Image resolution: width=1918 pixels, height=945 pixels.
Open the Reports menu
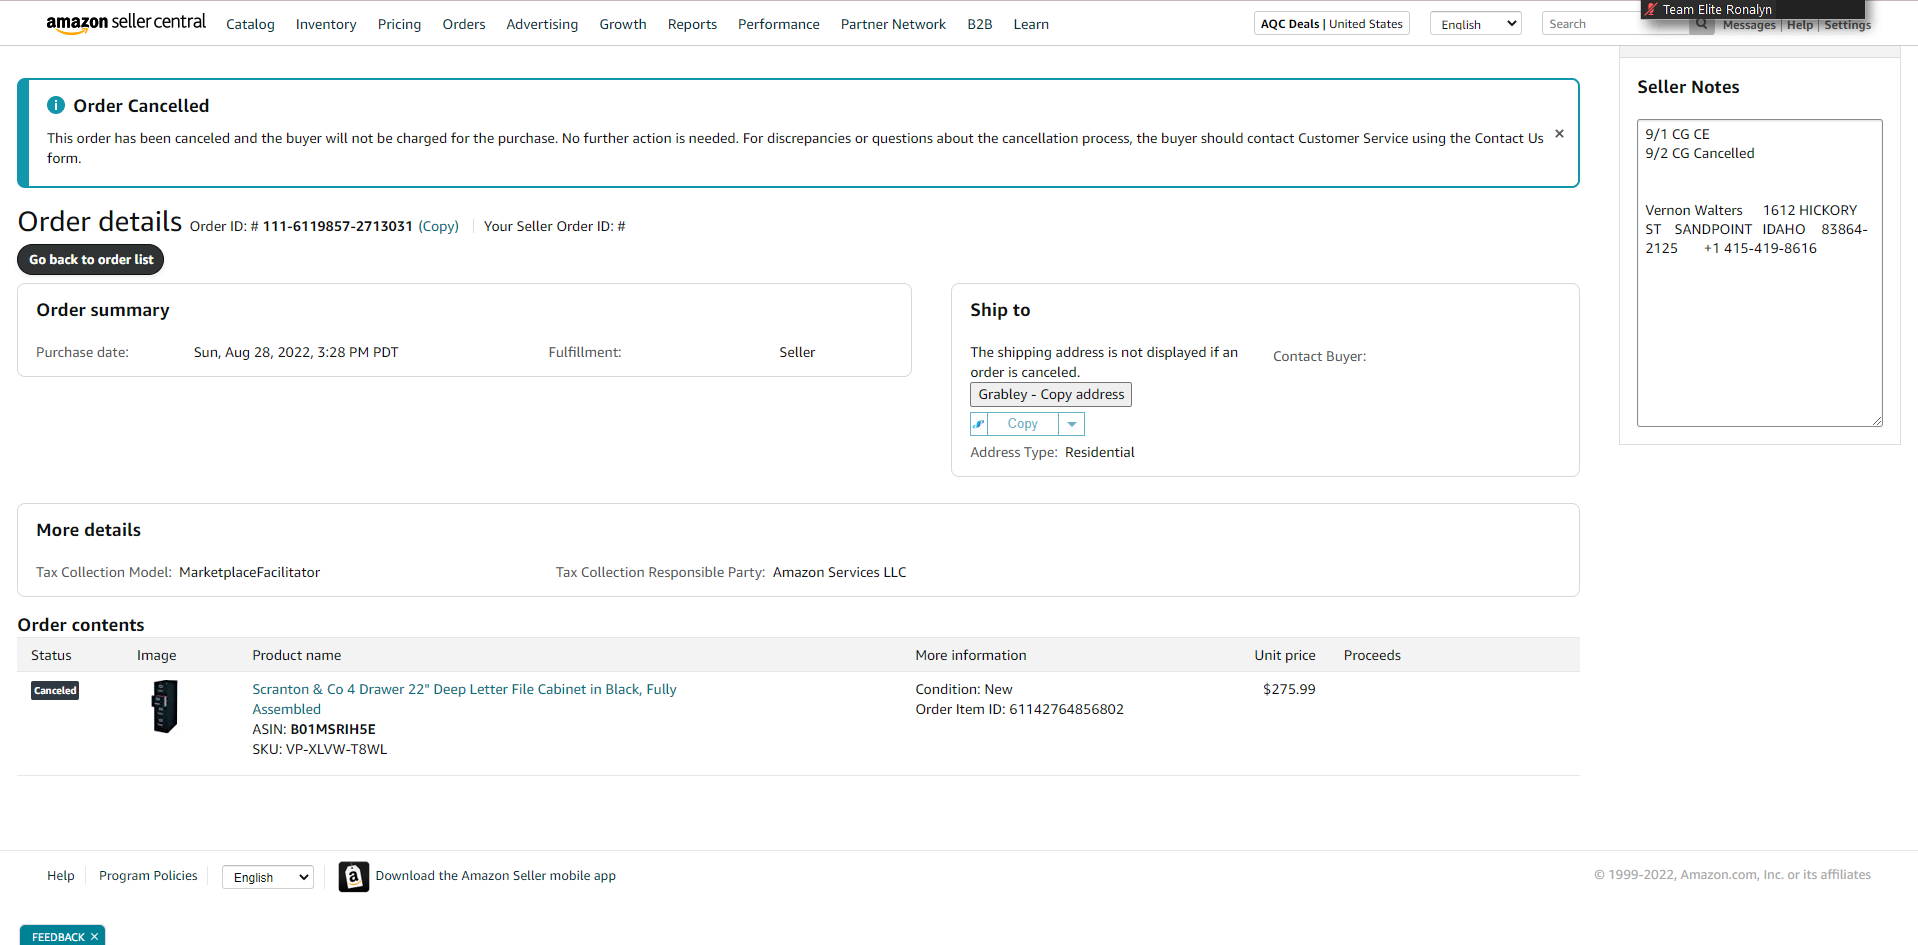point(692,24)
